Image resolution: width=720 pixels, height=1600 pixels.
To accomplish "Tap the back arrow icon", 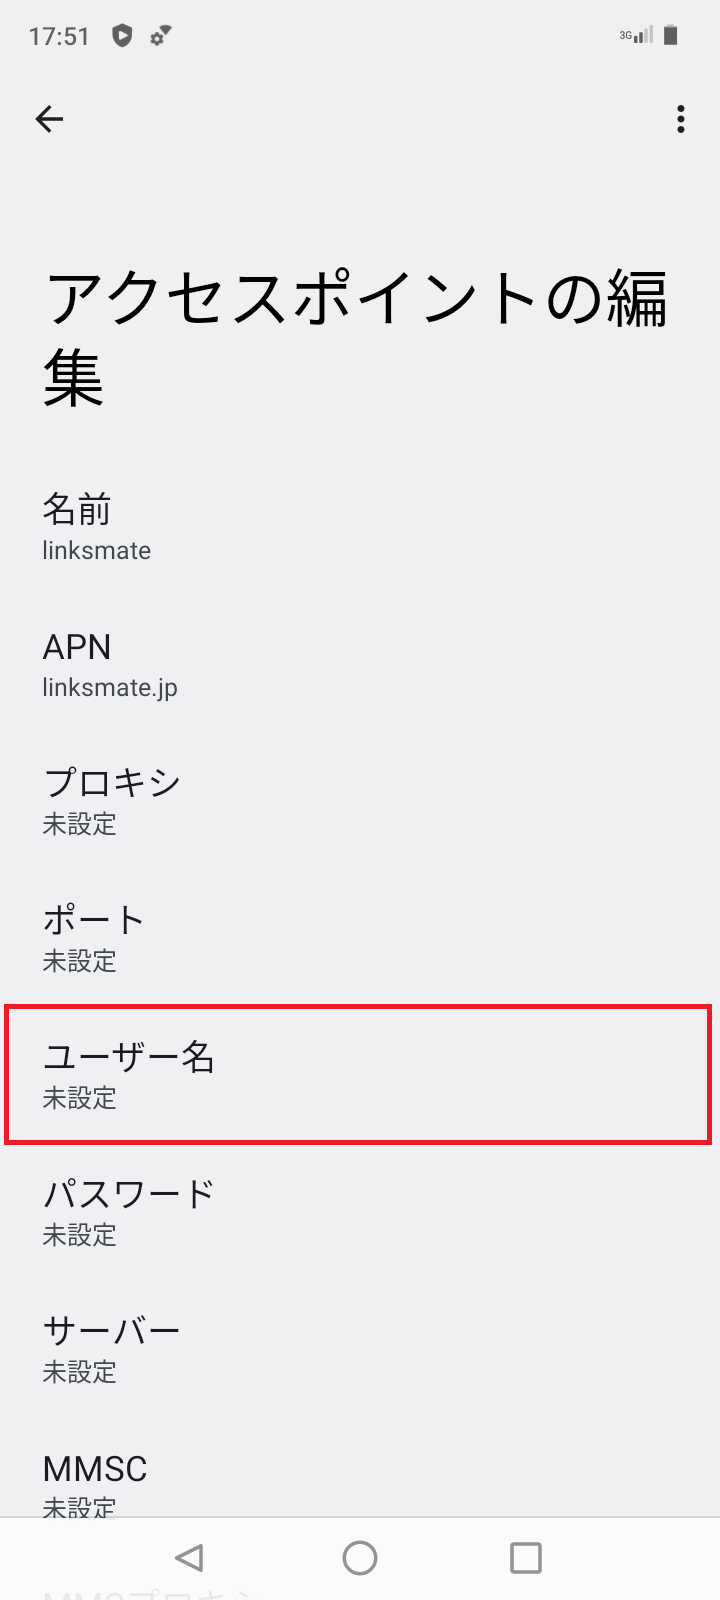I will coord(49,120).
